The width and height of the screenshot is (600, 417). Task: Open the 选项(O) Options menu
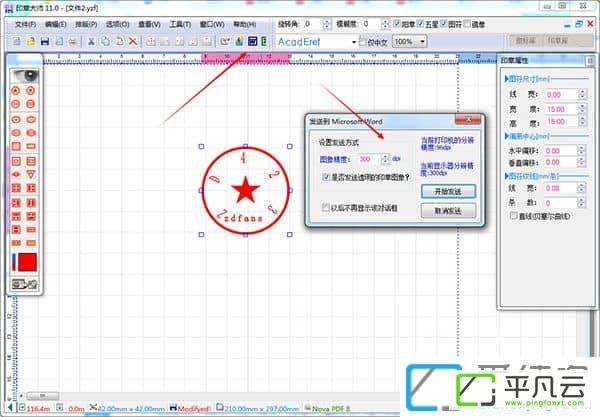click(x=117, y=24)
